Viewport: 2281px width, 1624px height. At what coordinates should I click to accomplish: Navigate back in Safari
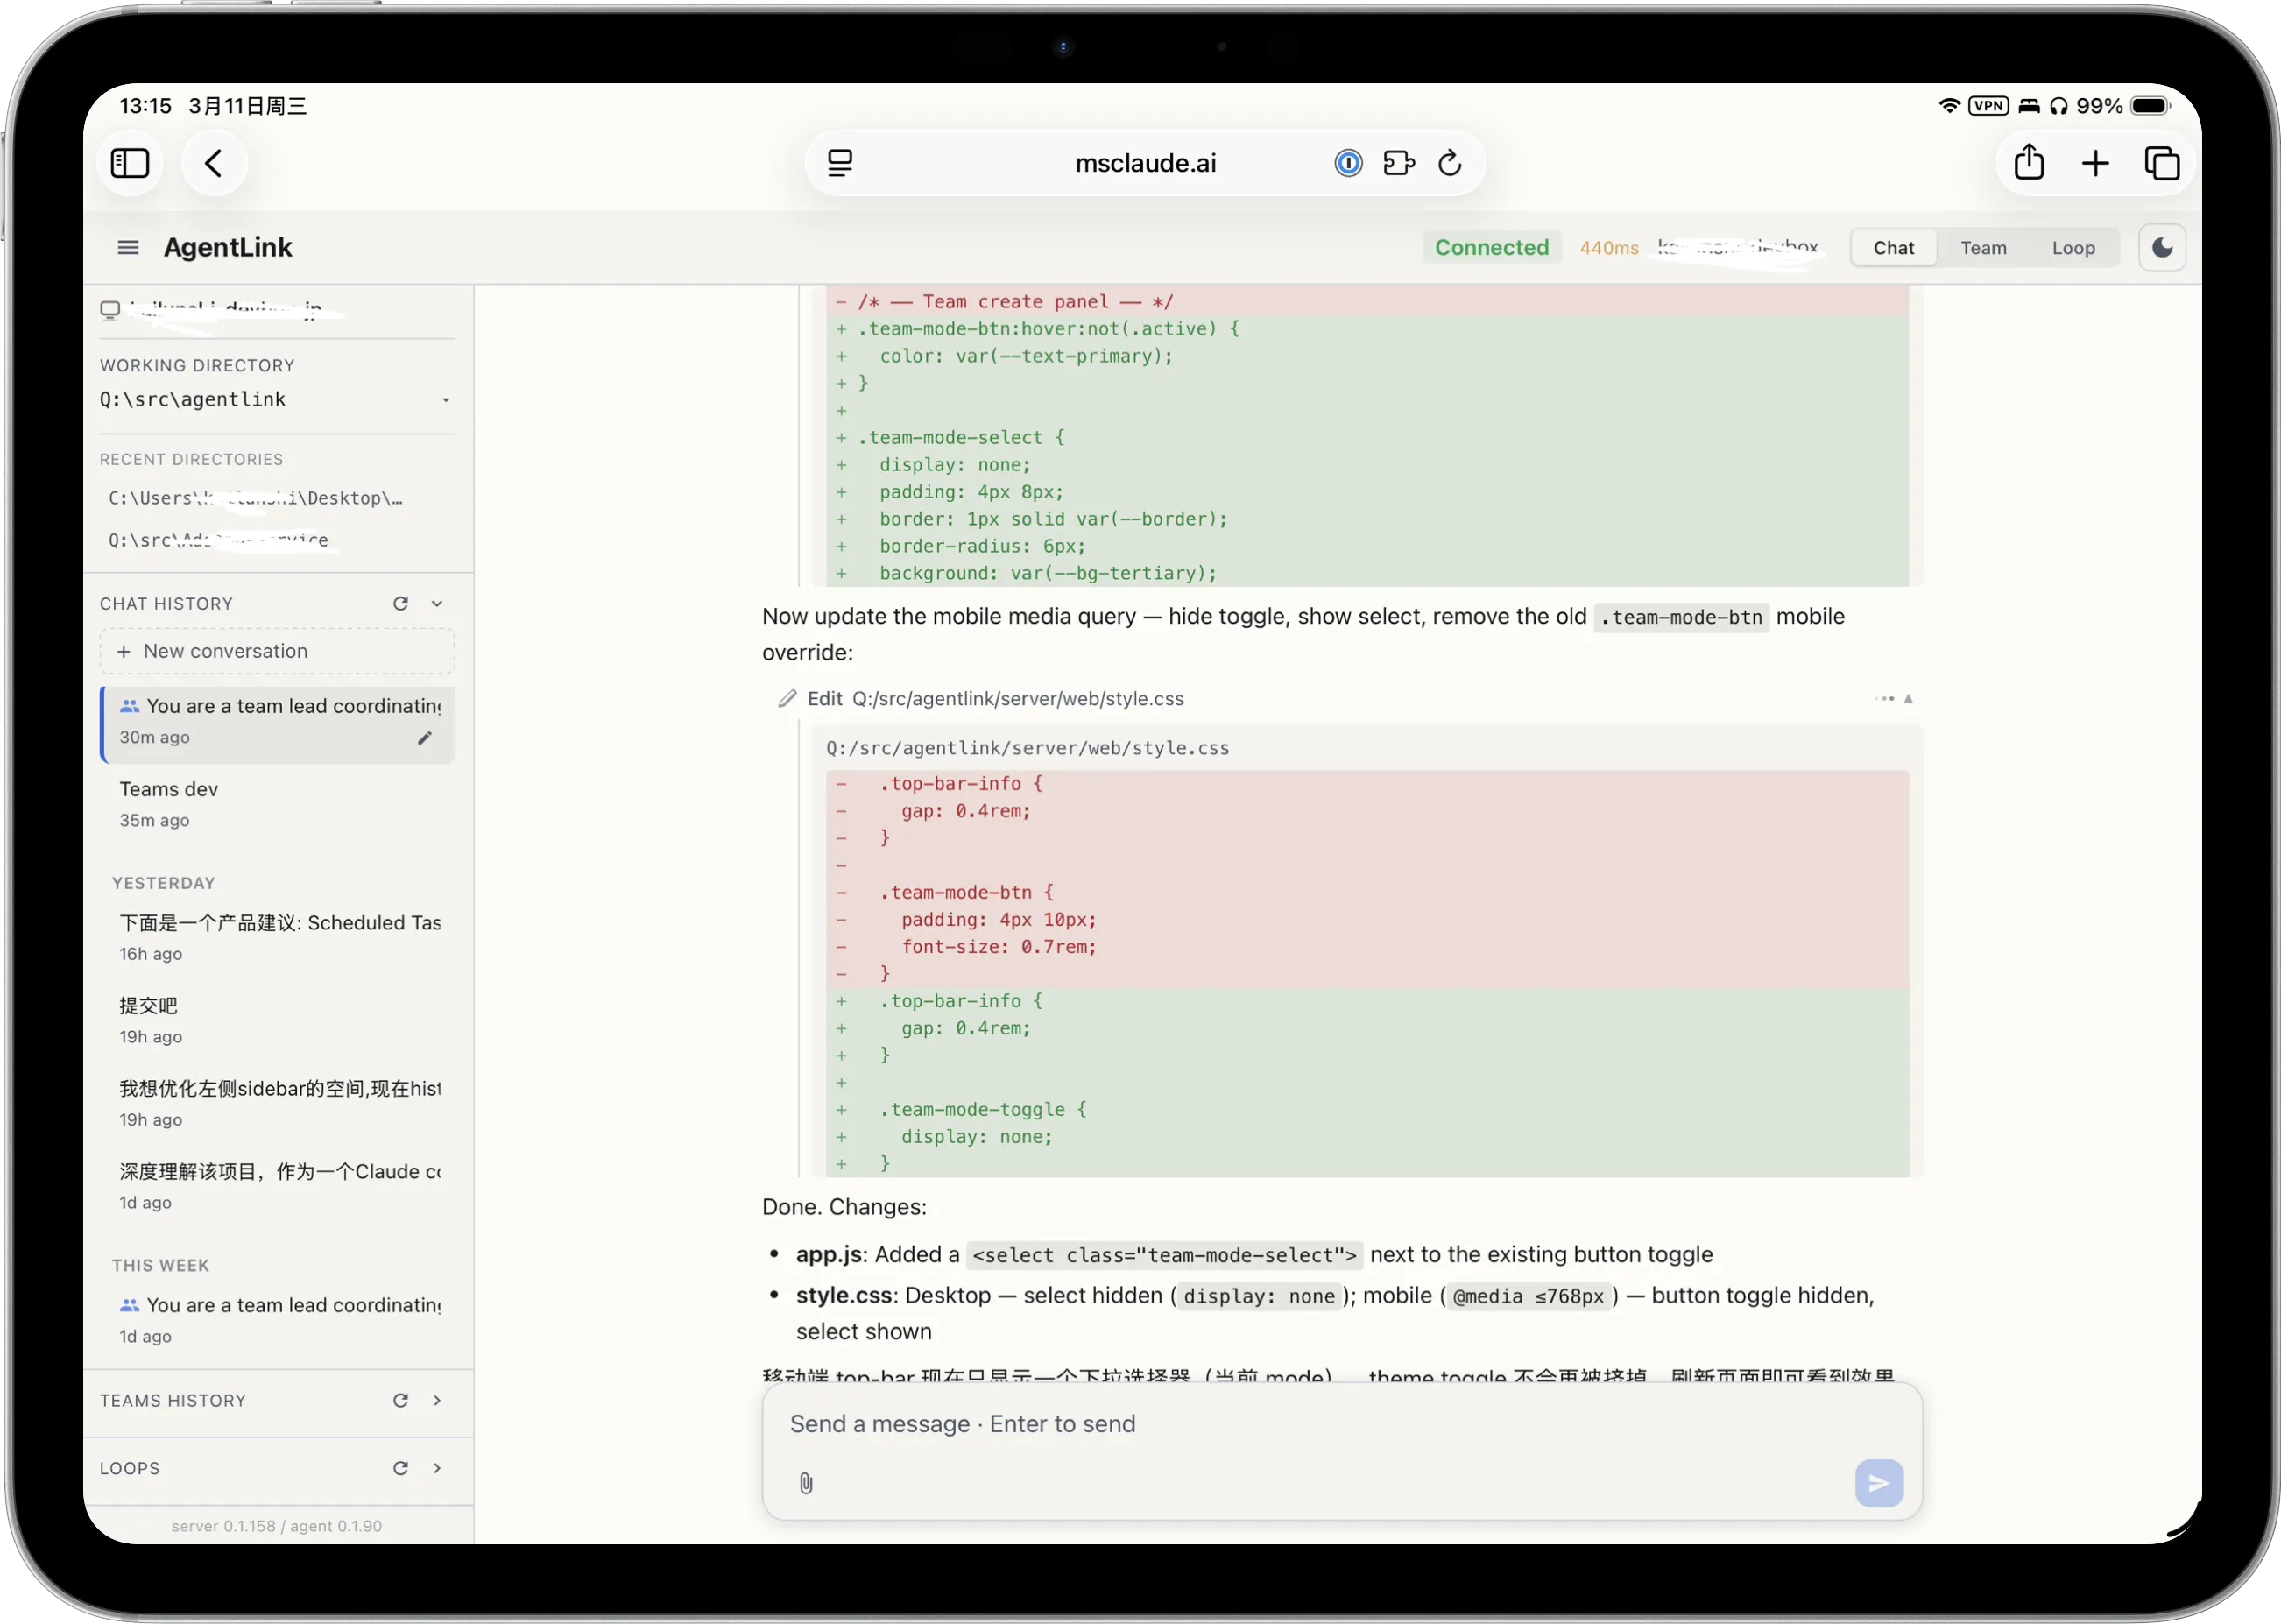(213, 163)
